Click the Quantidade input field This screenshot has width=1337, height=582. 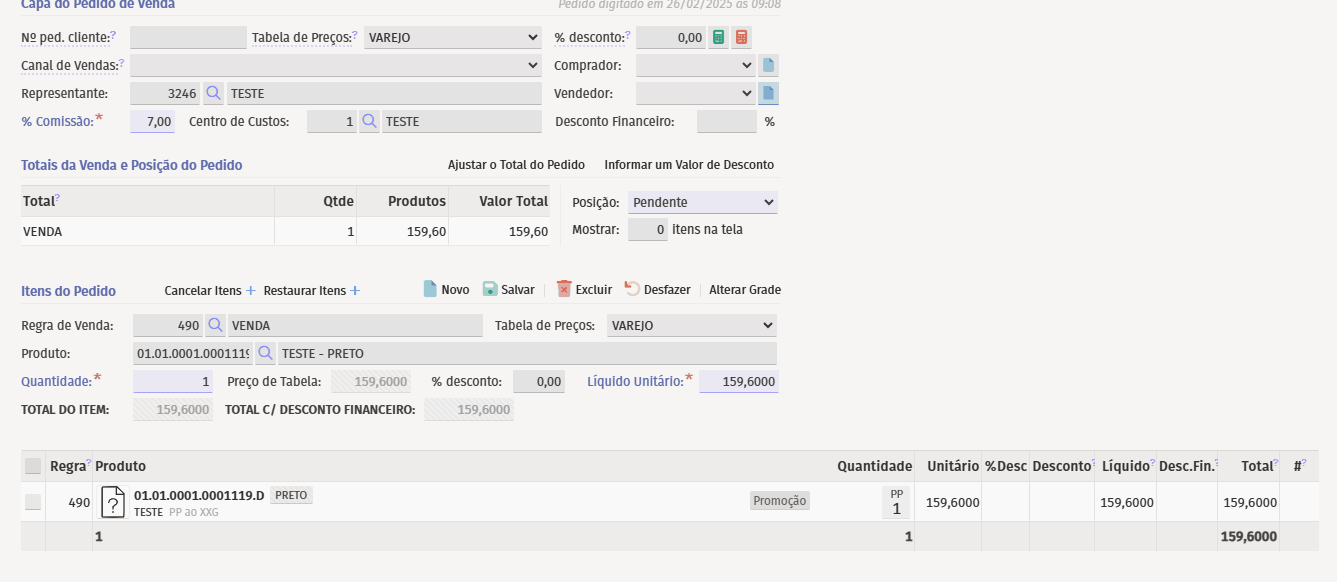point(172,382)
